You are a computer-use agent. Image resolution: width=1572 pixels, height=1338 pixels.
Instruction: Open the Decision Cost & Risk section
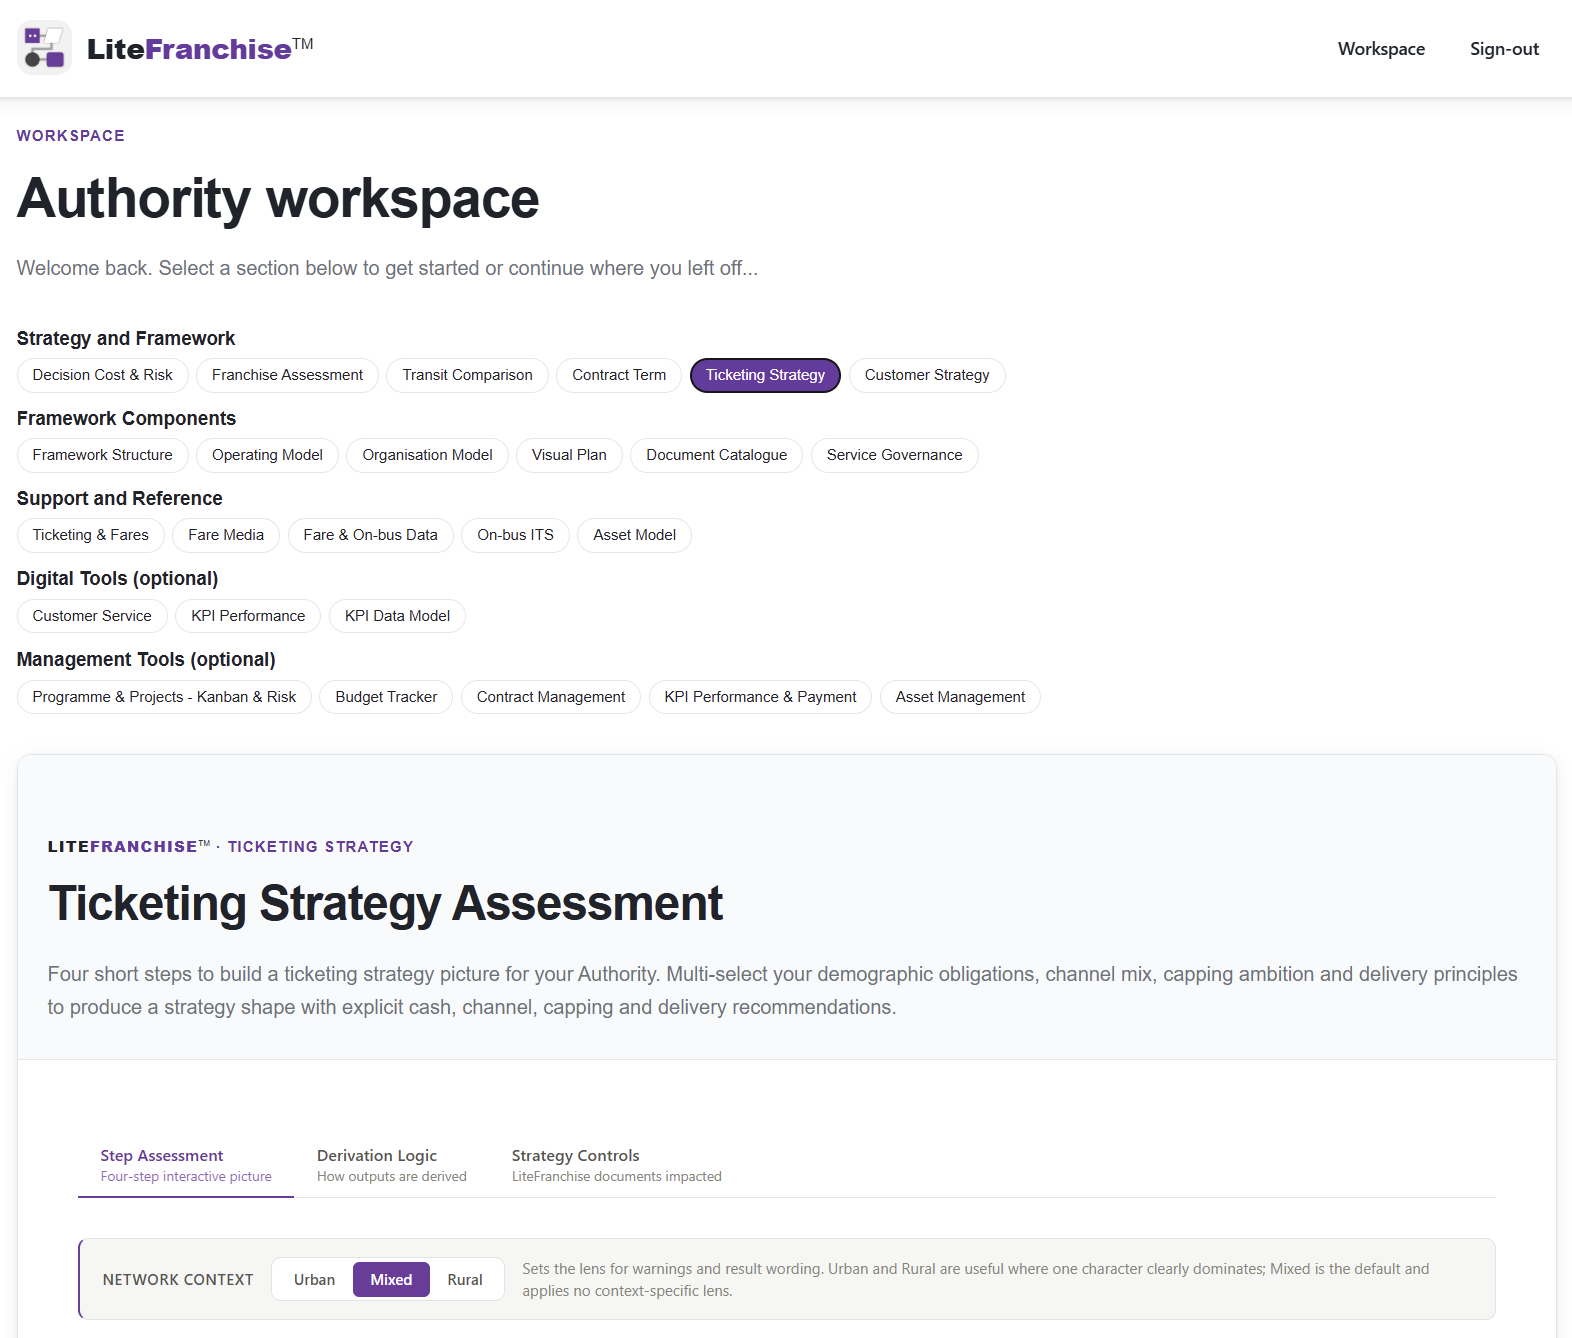click(x=103, y=375)
